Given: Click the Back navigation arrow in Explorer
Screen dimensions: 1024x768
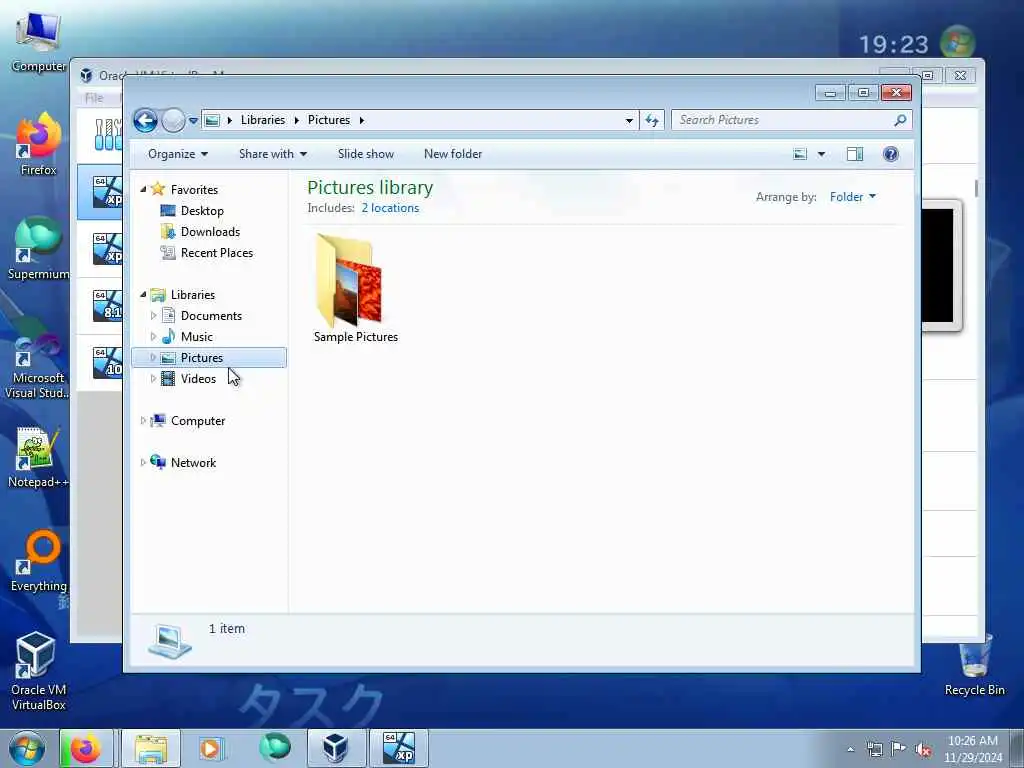Looking at the screenshot, I should pyautogui.click(x=145, y=120).
